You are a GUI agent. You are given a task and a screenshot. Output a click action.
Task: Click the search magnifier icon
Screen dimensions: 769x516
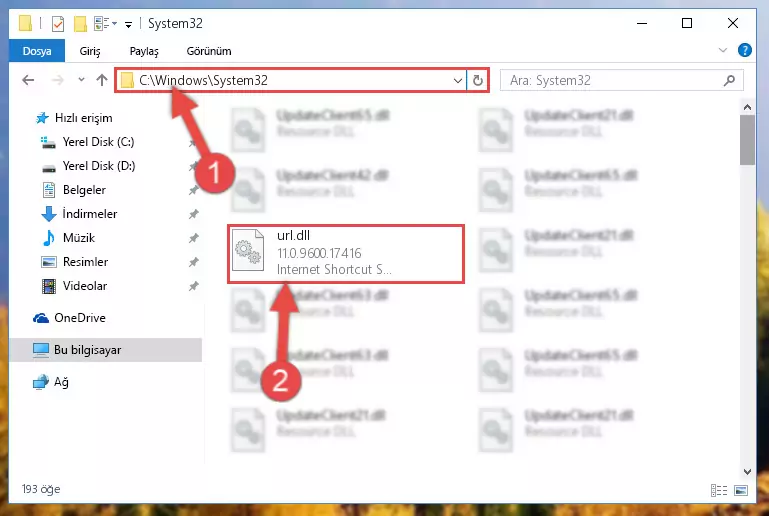pyautogui.click(x=729, y=80)
